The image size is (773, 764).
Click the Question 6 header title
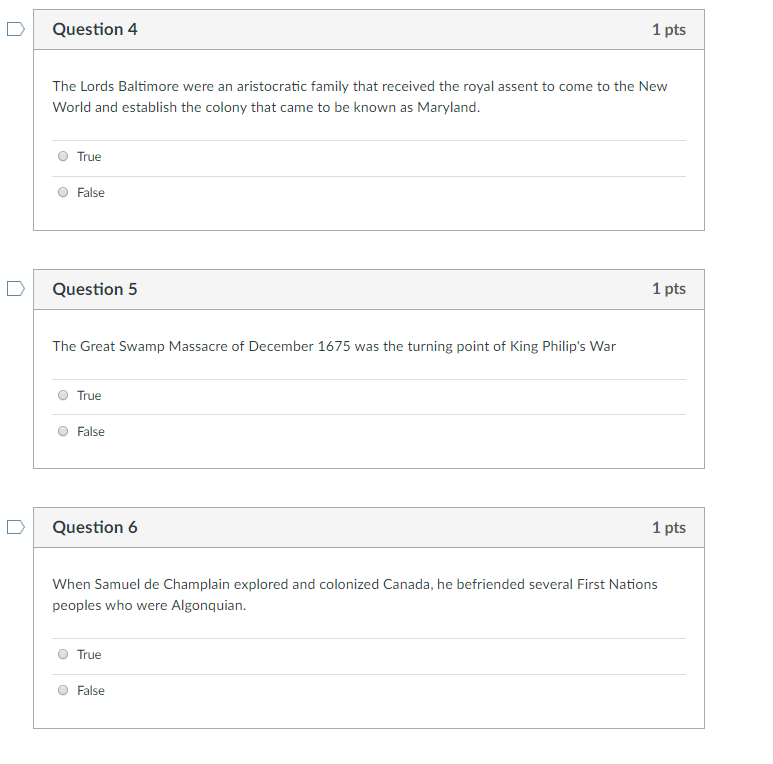95,527
